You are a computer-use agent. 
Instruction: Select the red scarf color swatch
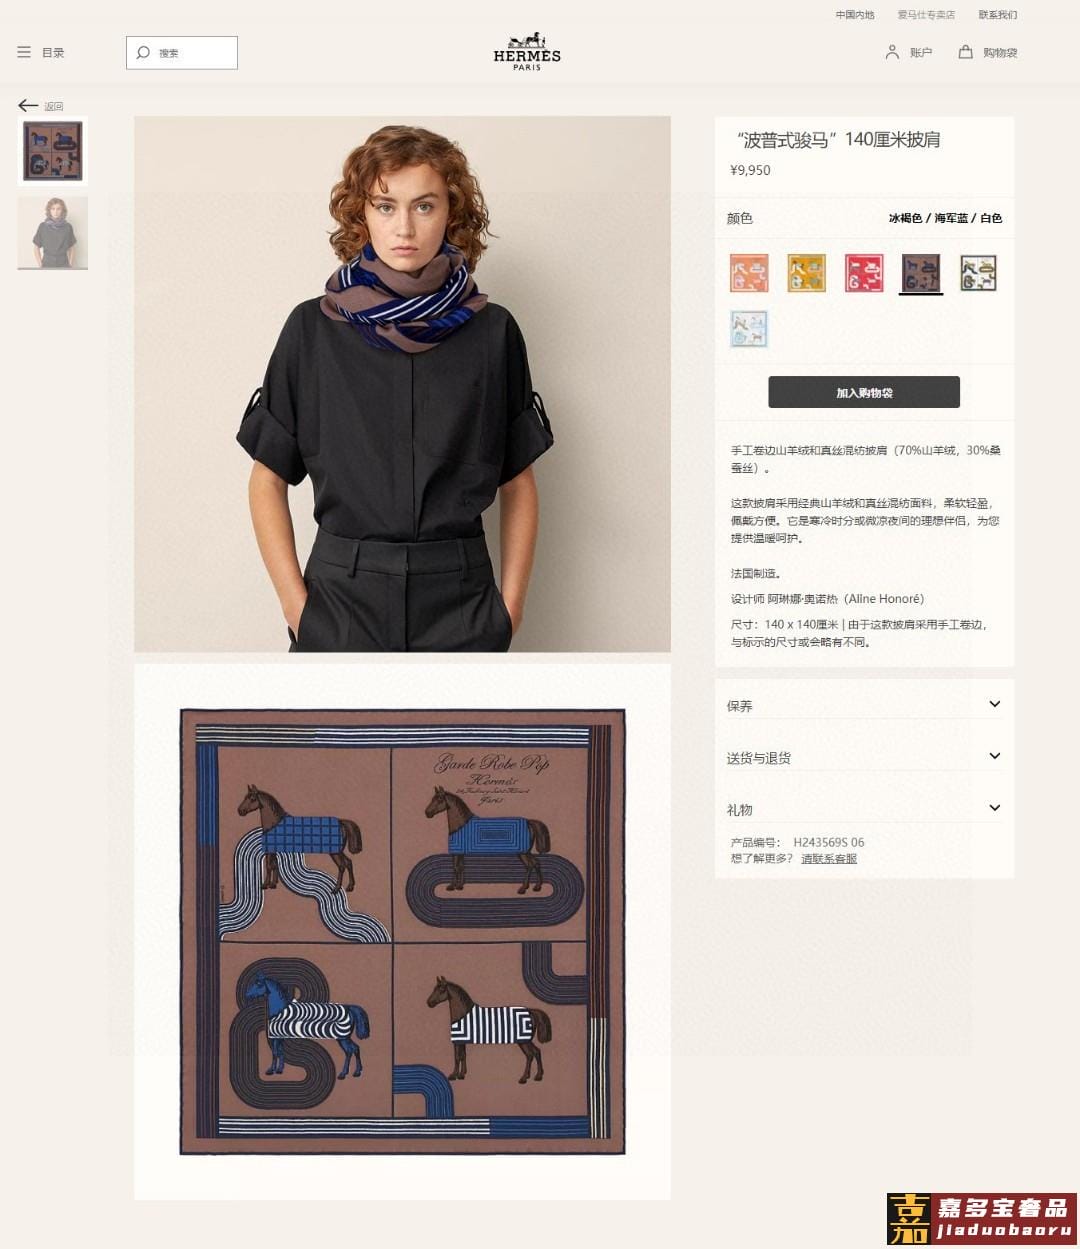click(x=864, y=273)
